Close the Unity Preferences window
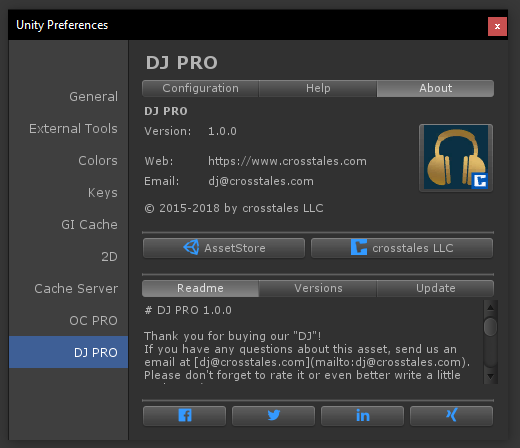The height and width of the screenshot is (448, 520). [x=497, y=26]
